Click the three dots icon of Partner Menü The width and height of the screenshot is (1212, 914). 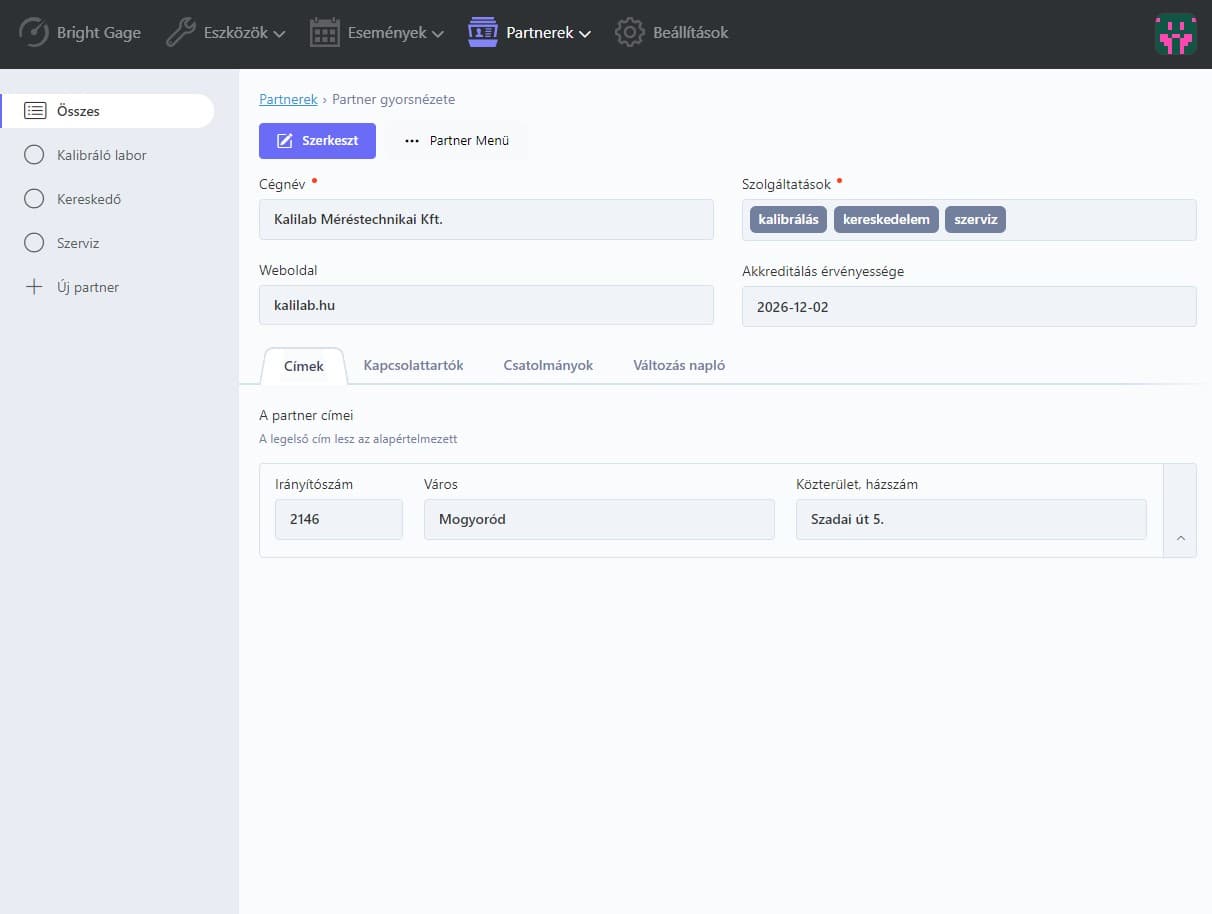pyautogui.click(x=412, y=141)
